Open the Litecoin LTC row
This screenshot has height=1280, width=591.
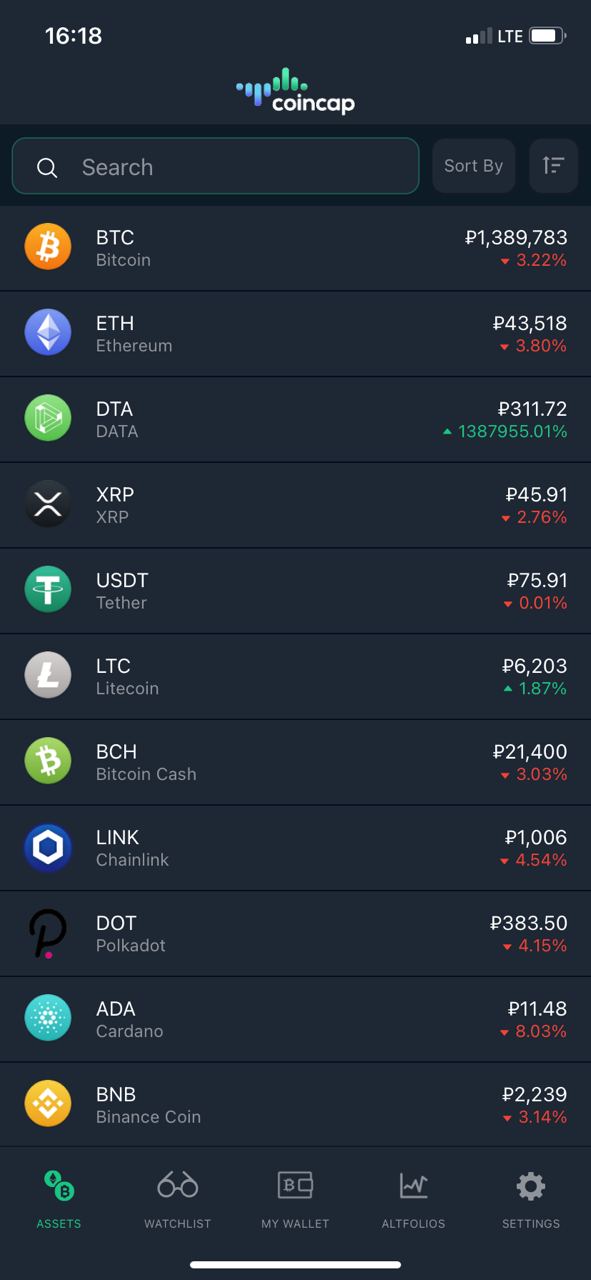[295, 676]
